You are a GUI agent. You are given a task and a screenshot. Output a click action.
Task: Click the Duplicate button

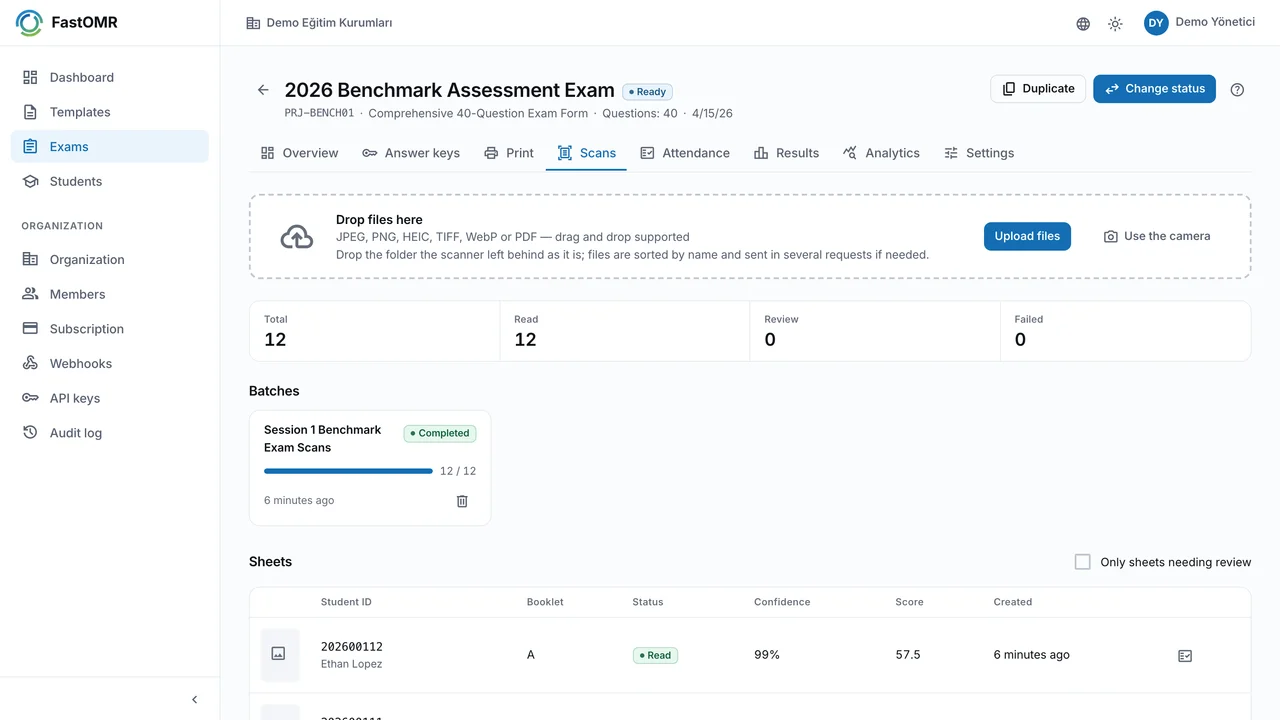click(1038, 89)
